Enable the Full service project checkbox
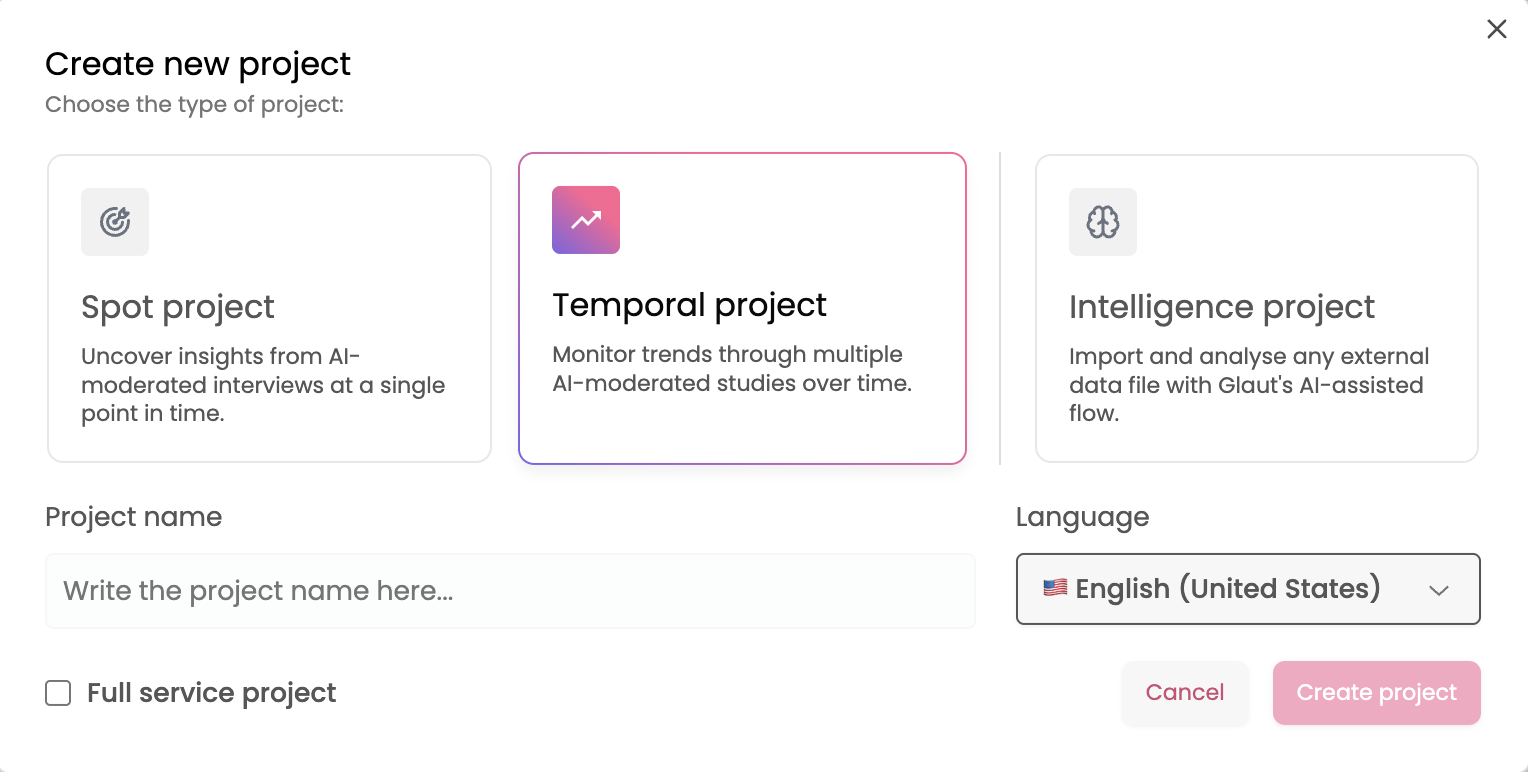 pyautogui.click(x=58, y=693)
